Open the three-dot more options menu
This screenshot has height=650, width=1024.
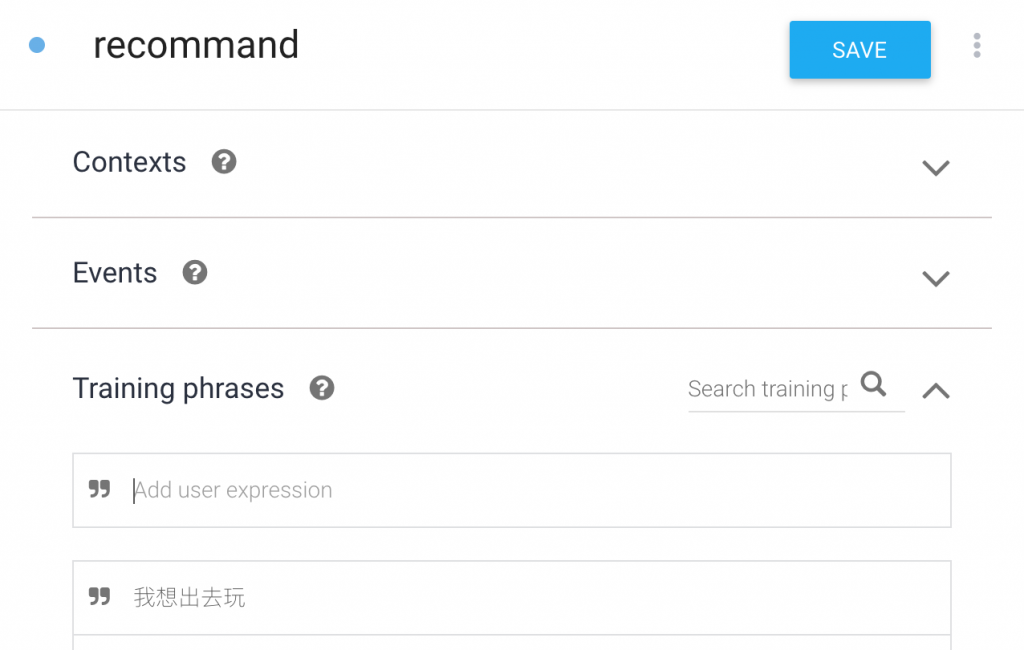click(976, 46)
